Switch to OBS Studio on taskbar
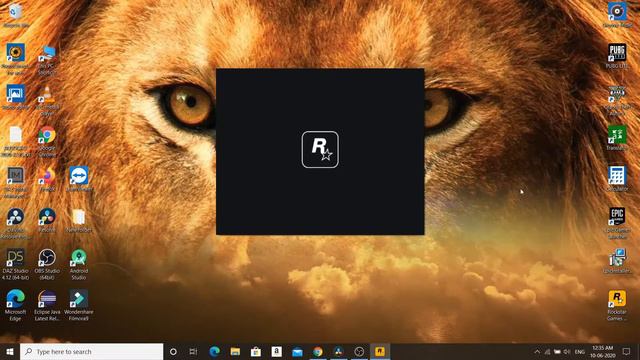 tap(359, 351)
